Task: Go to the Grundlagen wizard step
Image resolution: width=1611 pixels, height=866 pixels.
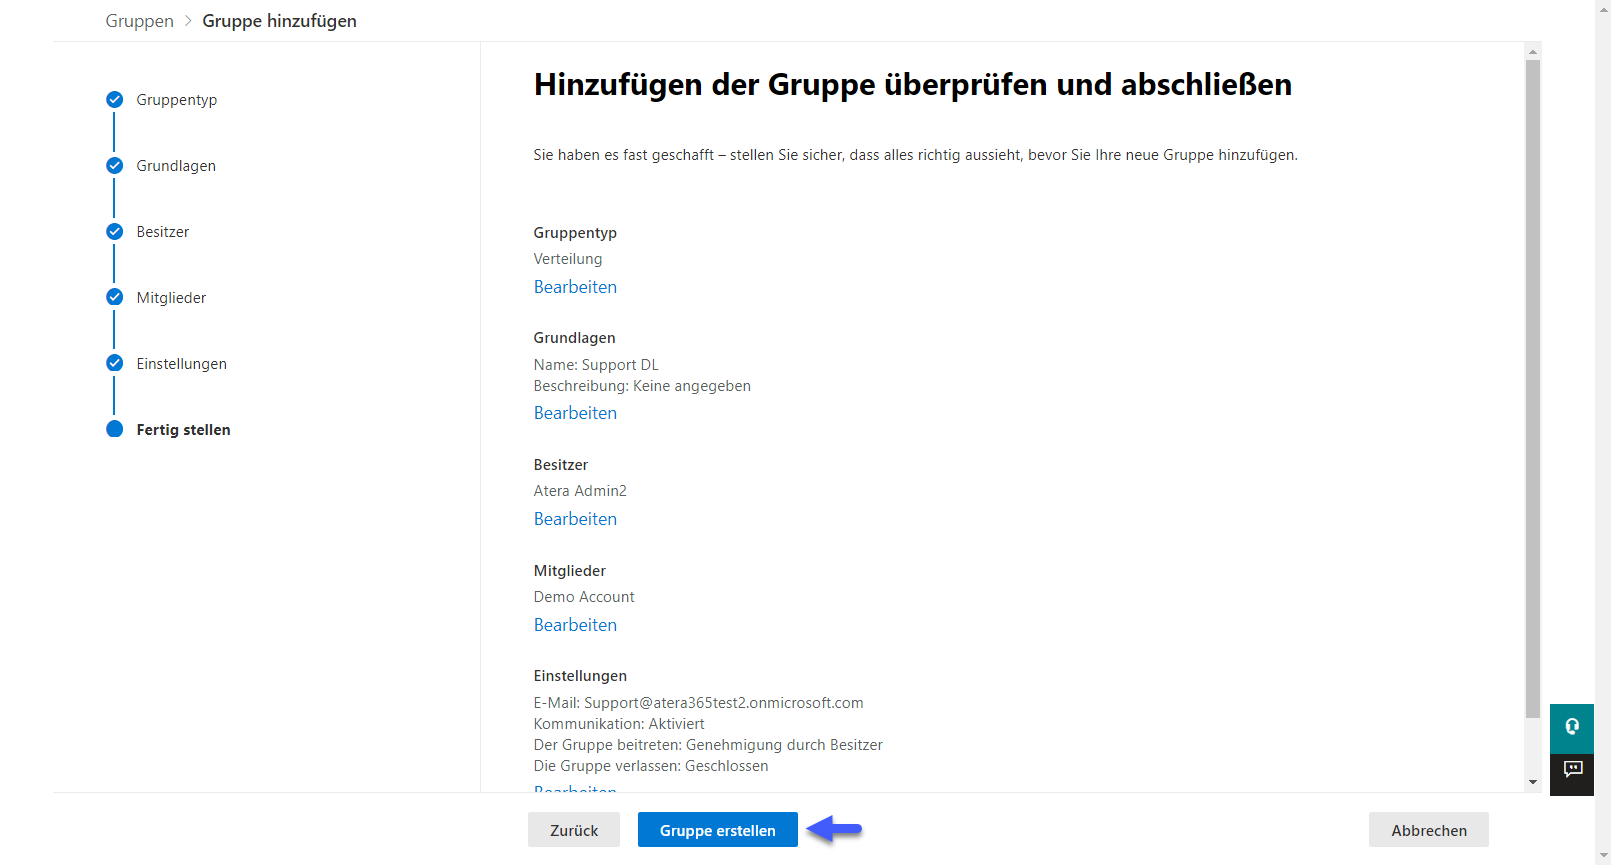Action: [x=176, y=166]
